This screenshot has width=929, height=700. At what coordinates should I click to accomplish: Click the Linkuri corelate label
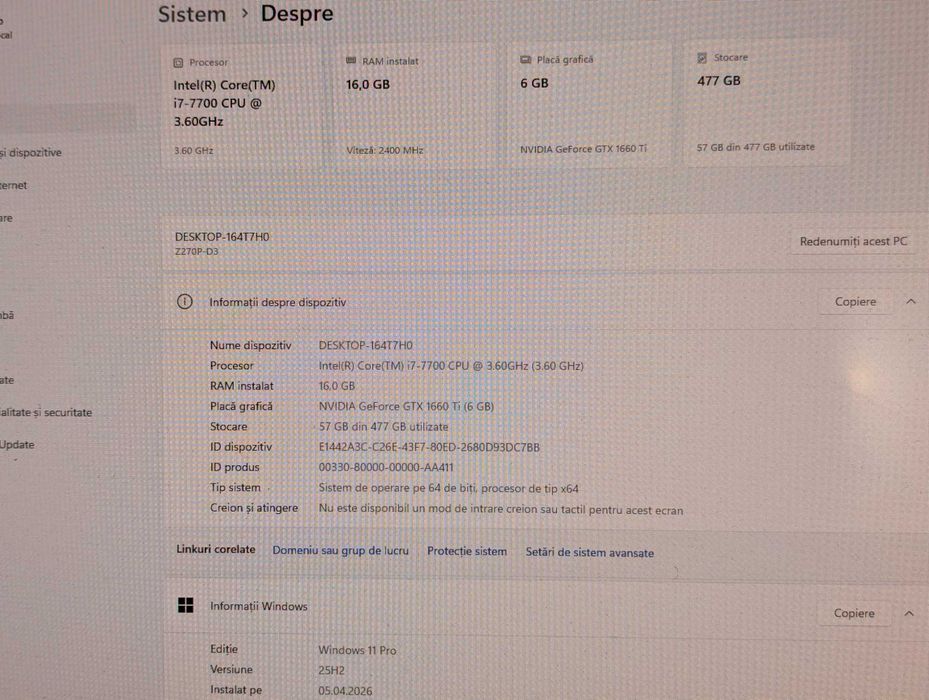pyautogui.click(x=216, y=549)
